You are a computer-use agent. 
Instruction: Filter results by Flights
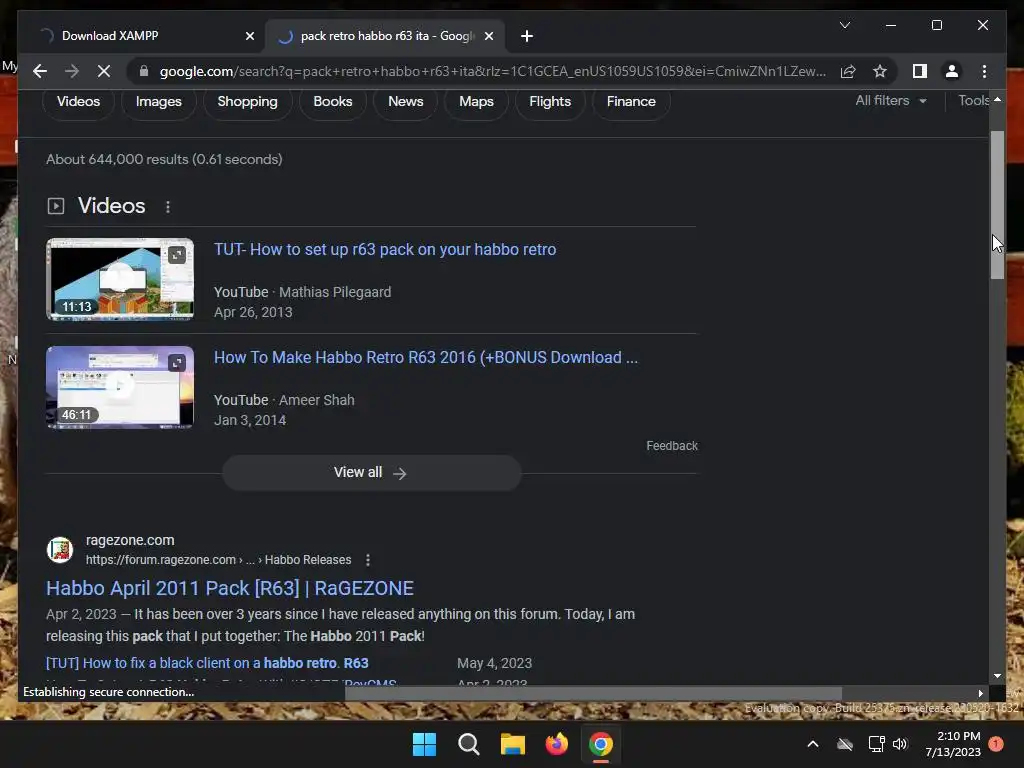point(550,101)
